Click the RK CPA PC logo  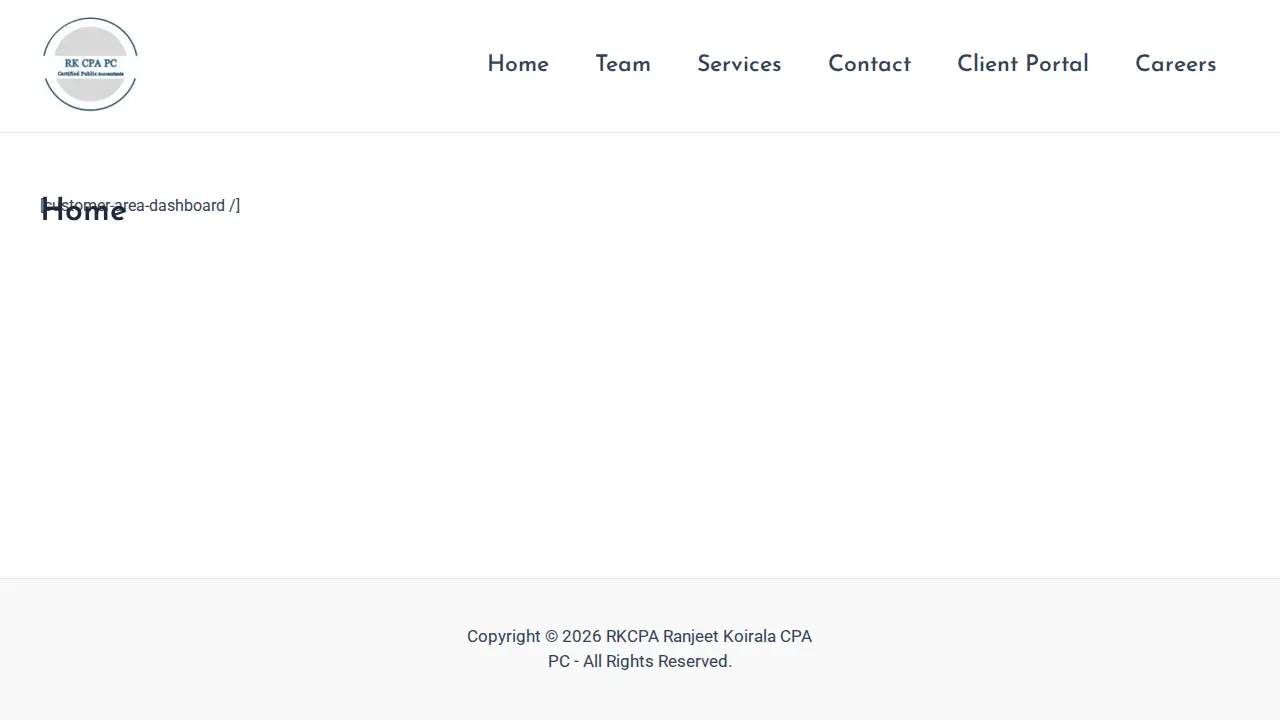point(90,64)
